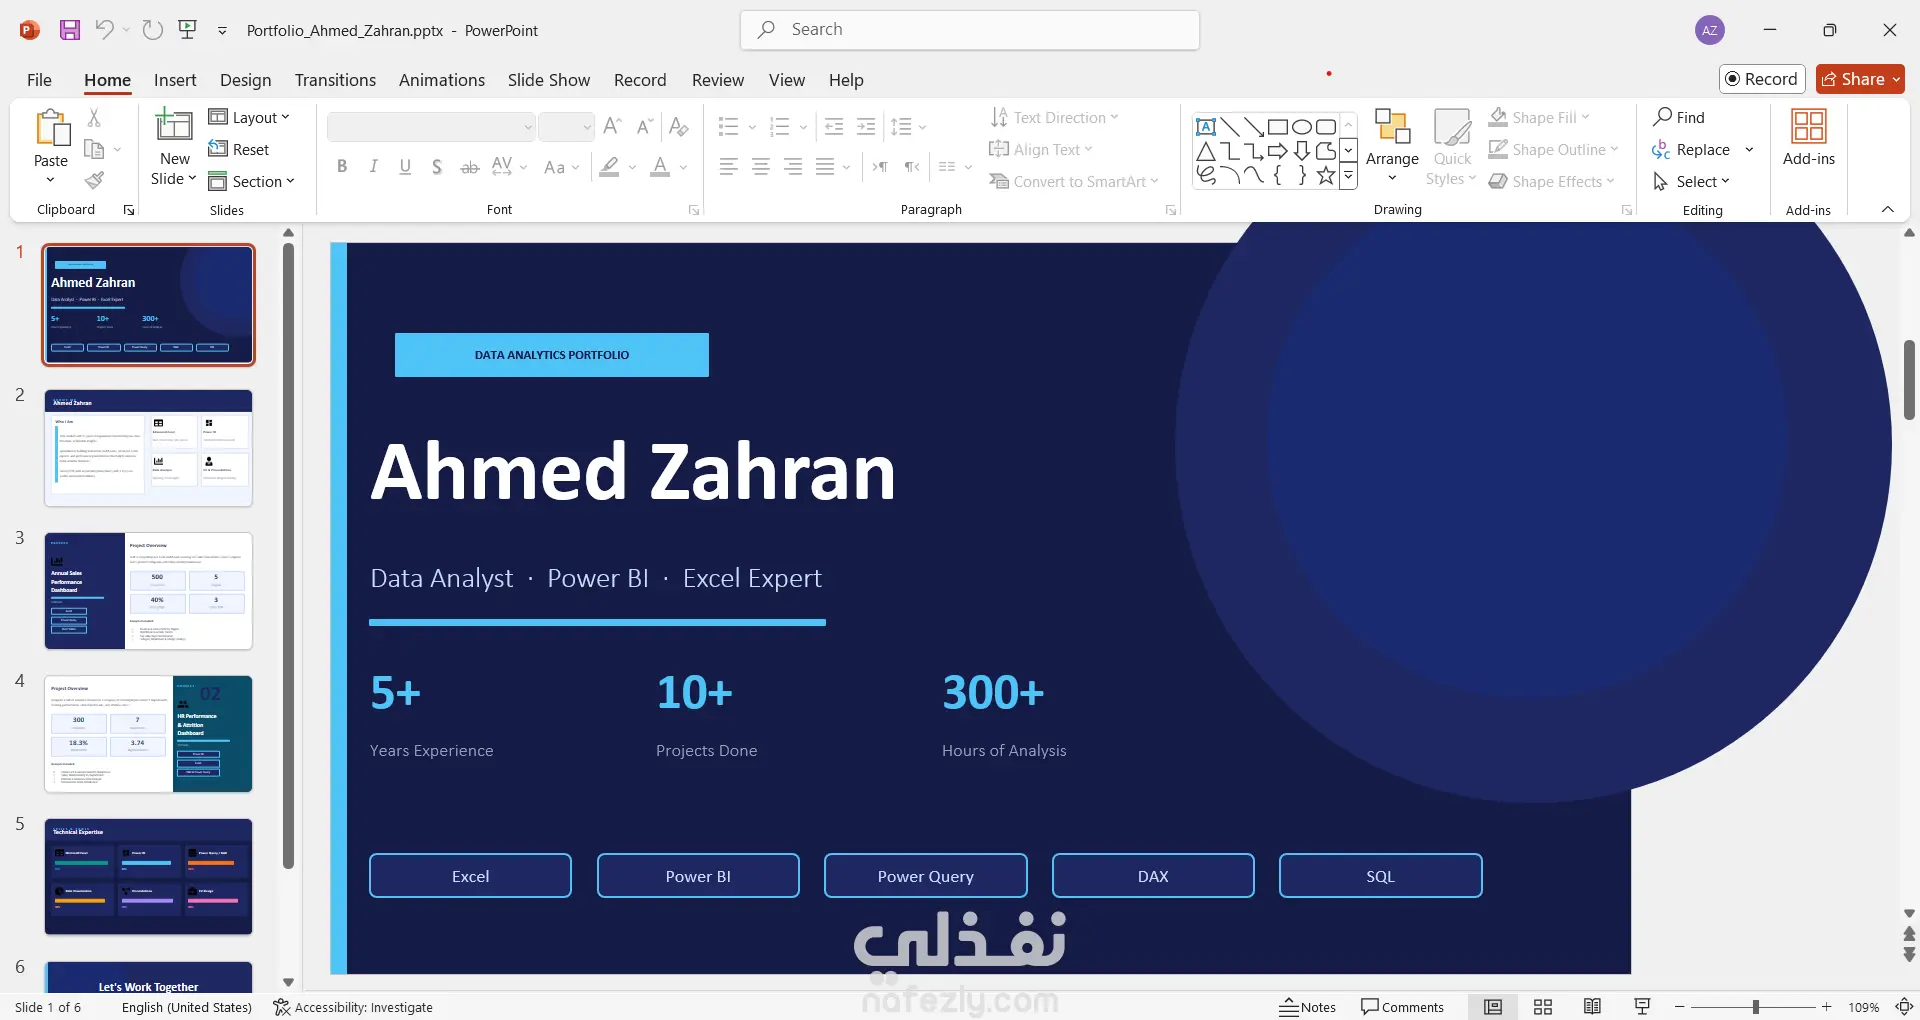Align text right

coord(793,167)
